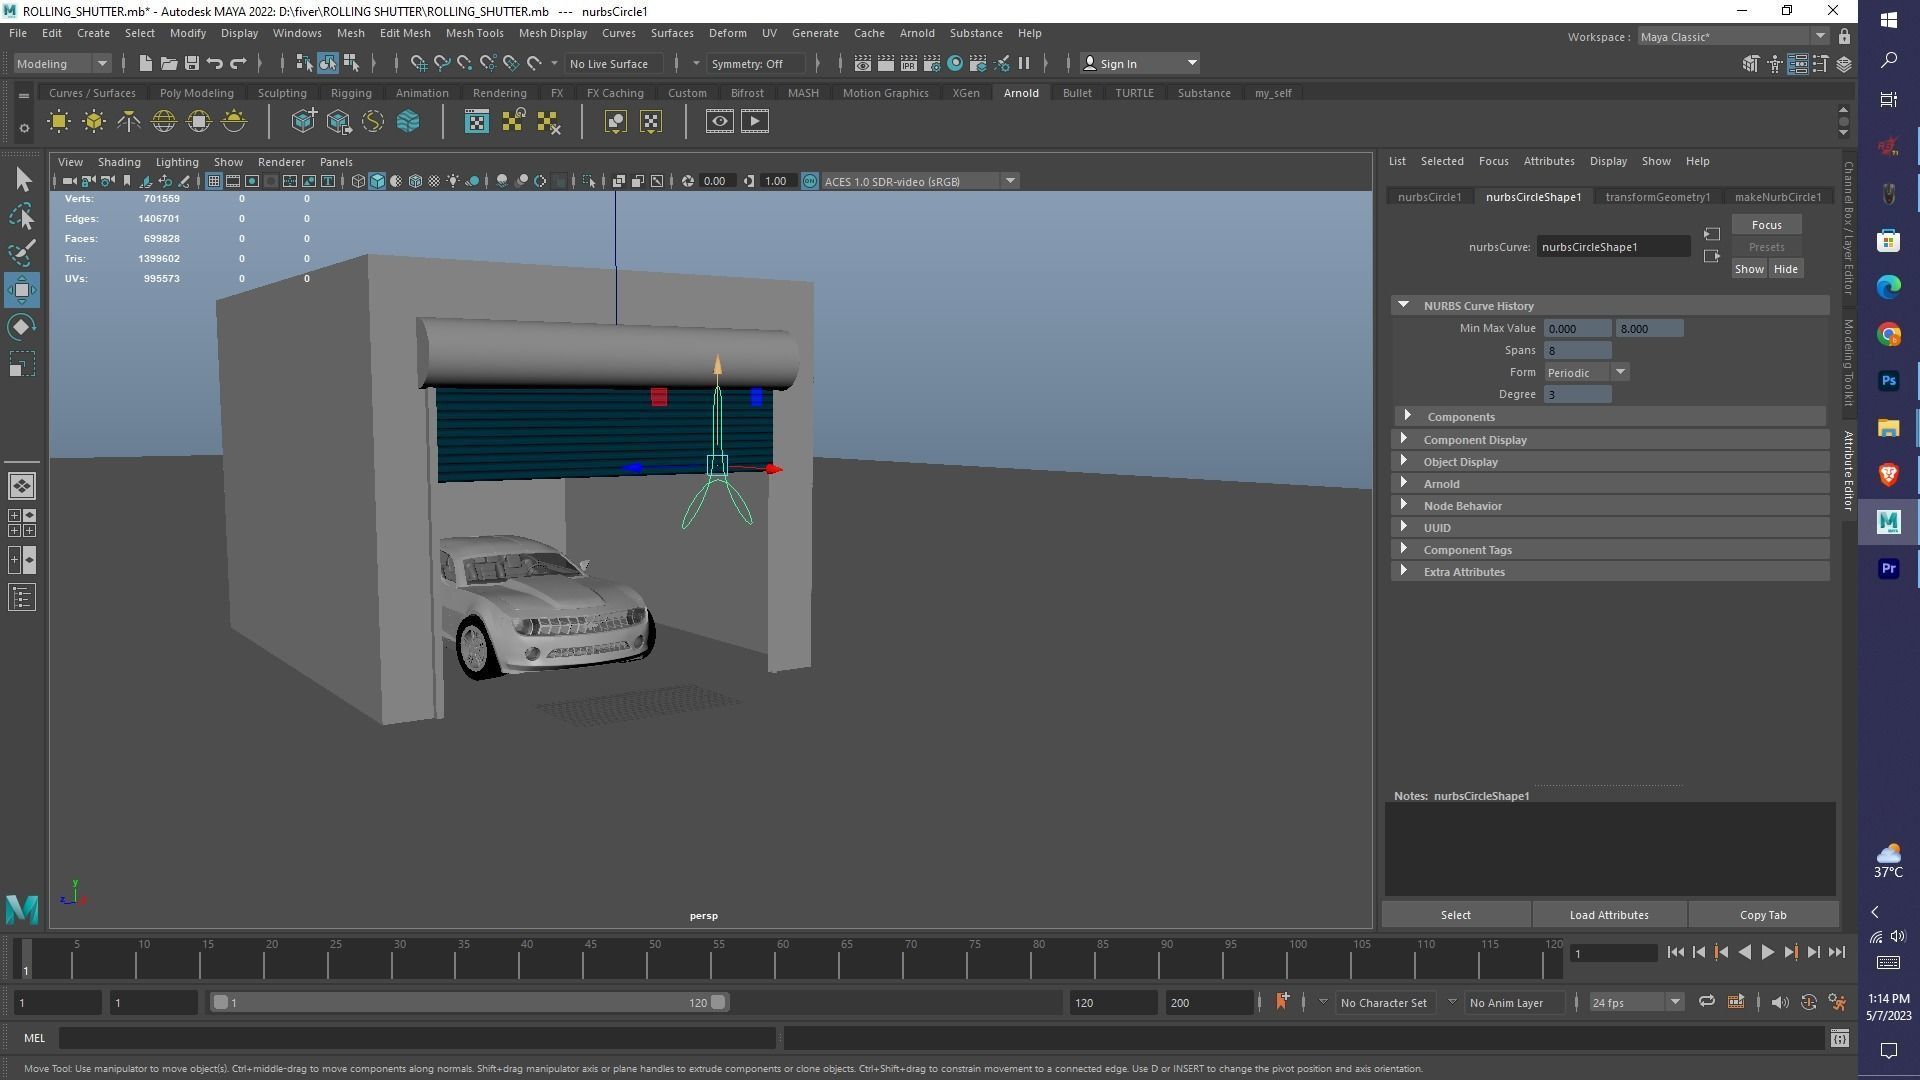Change the Spans value field to edit

point(1578,350)
